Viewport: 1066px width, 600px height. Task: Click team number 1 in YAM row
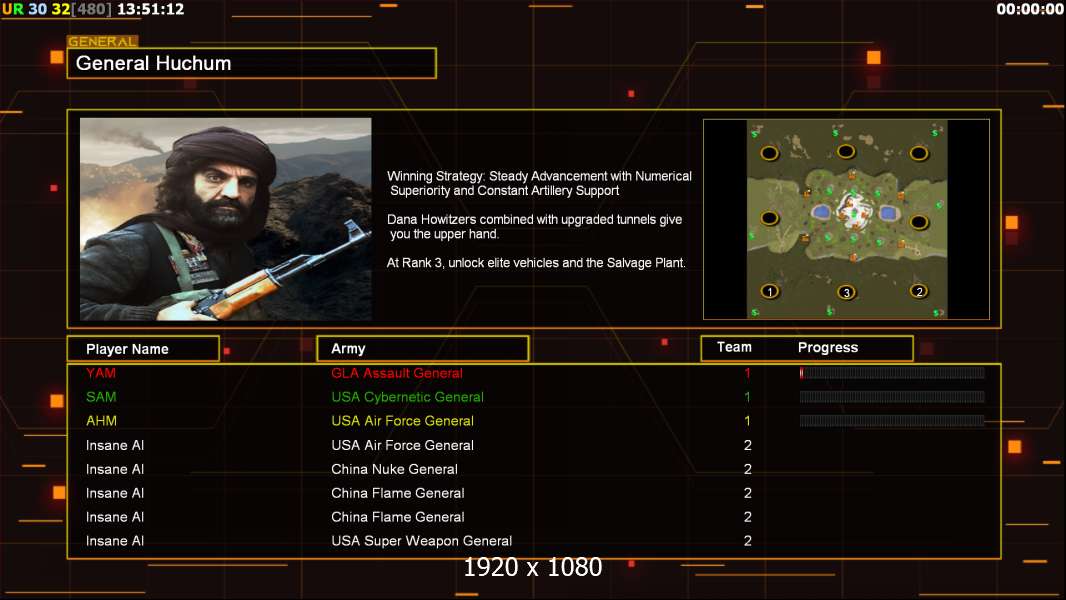click(747, 373)
